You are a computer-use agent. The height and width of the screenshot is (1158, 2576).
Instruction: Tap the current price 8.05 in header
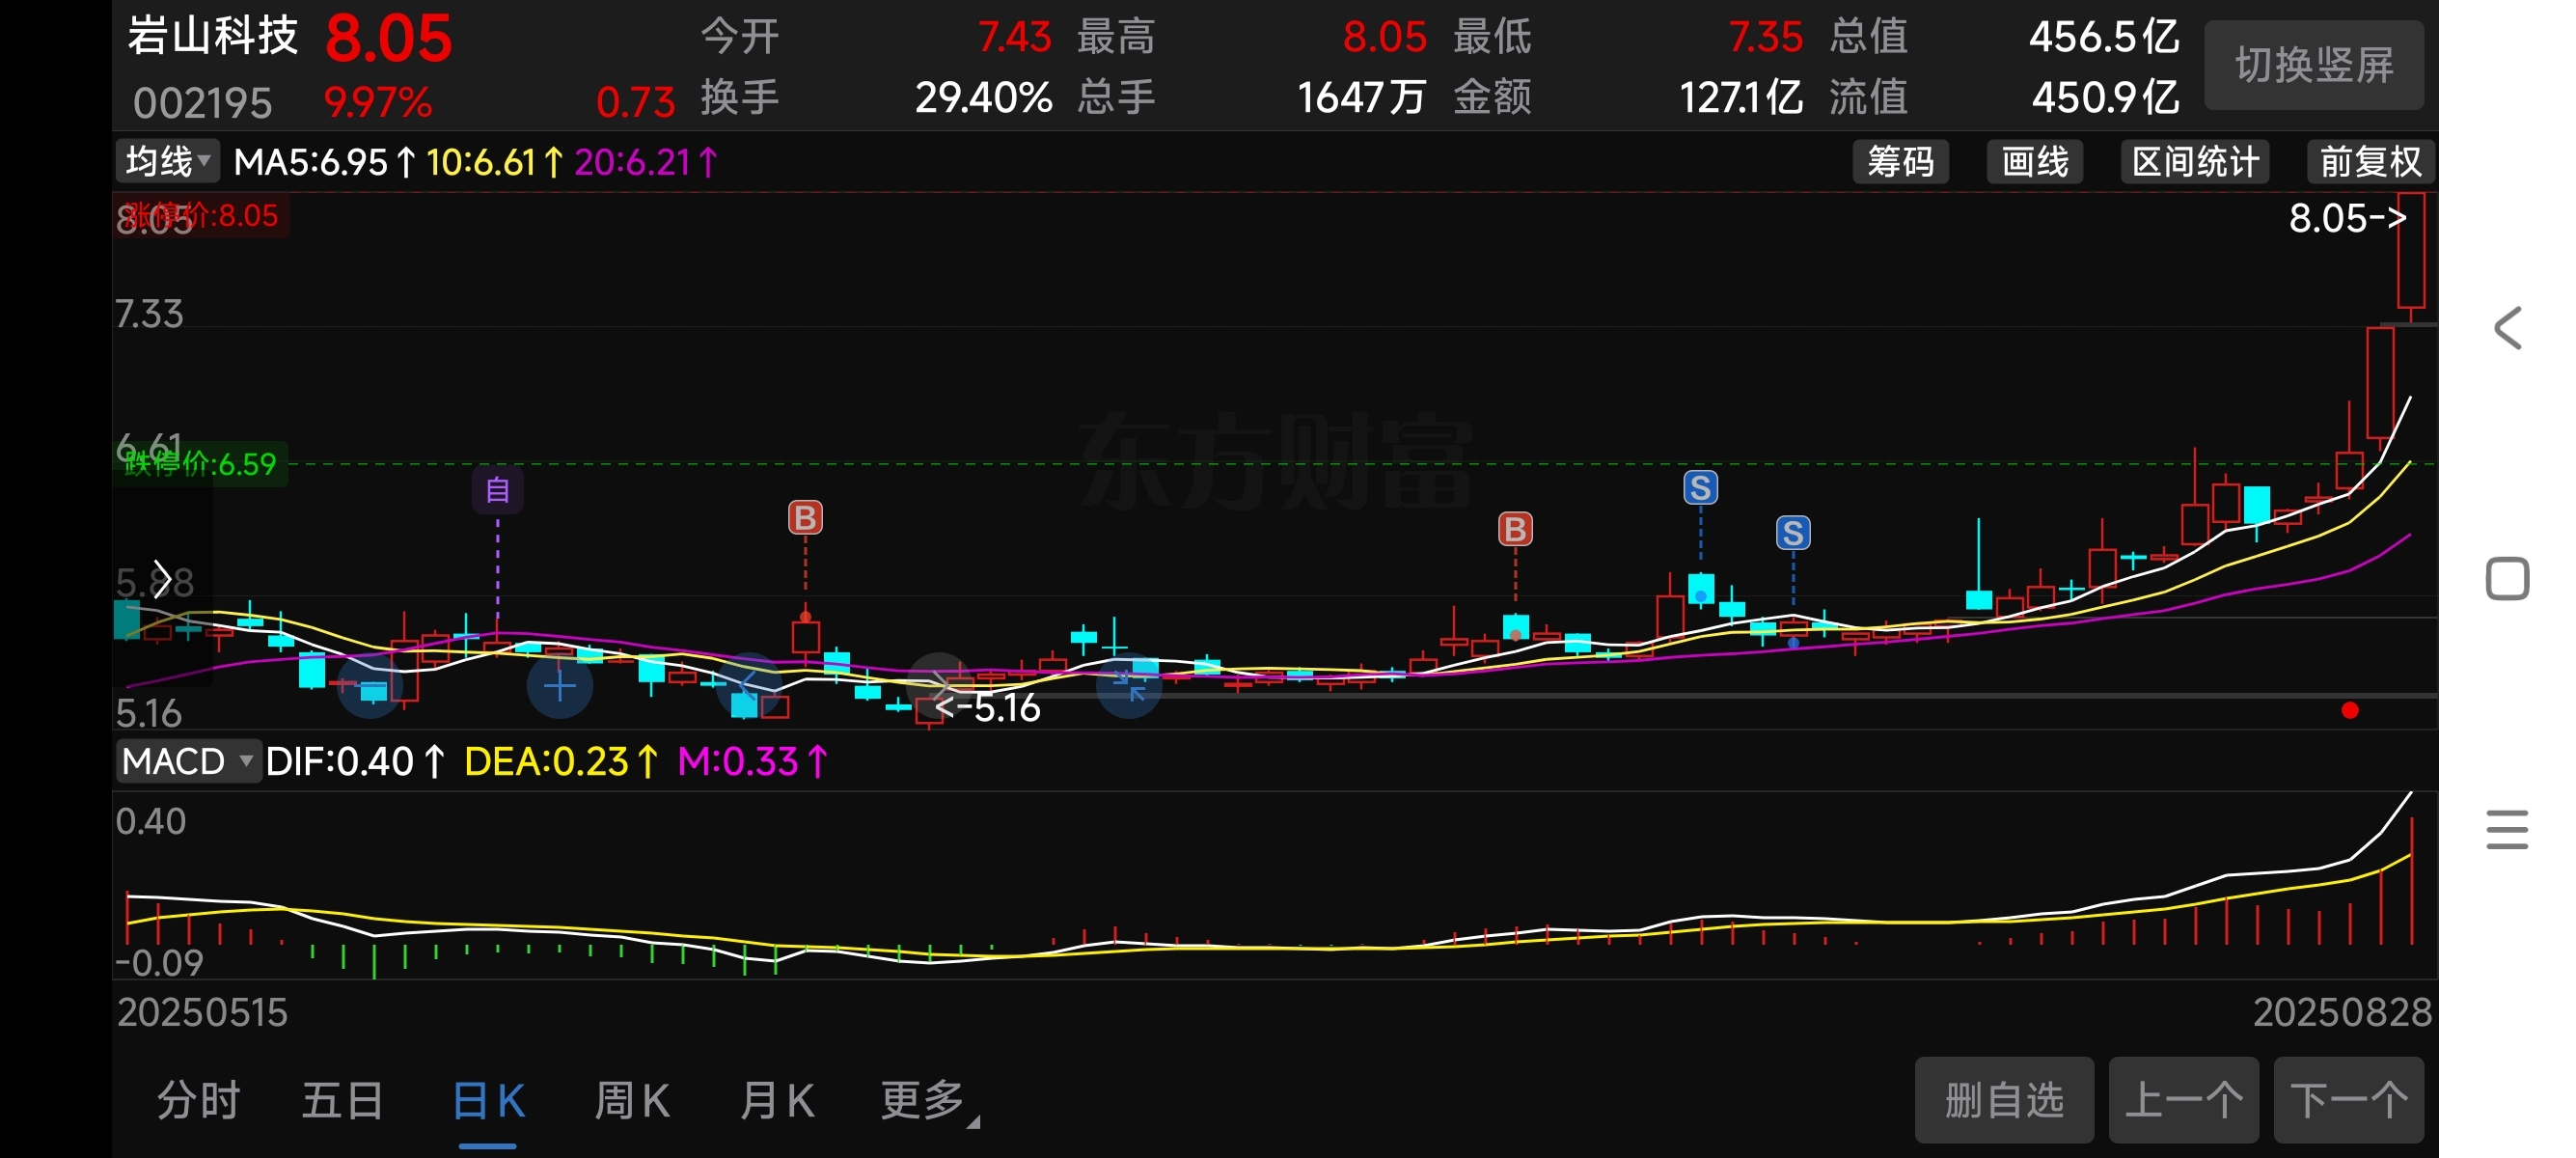tap(388, 39)
